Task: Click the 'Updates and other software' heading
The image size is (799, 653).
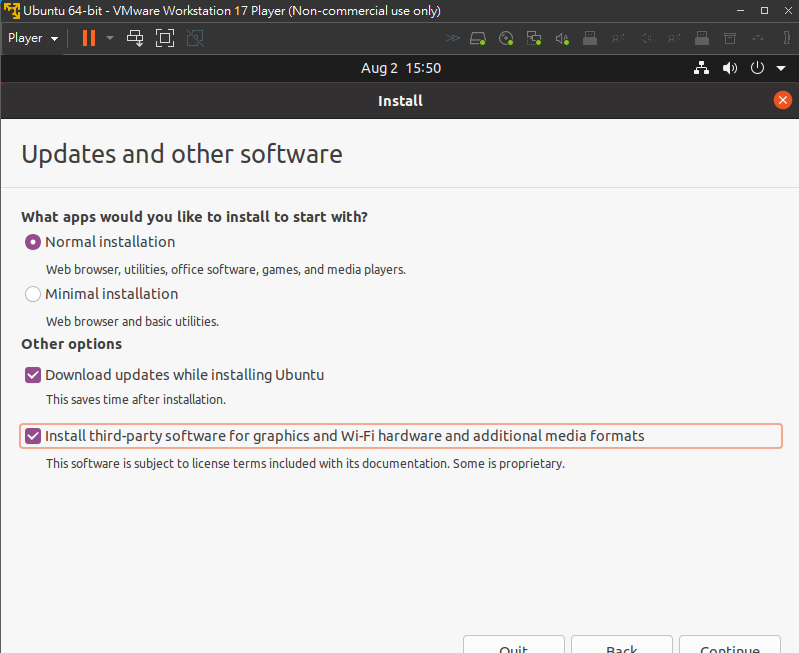Action: 182,154
